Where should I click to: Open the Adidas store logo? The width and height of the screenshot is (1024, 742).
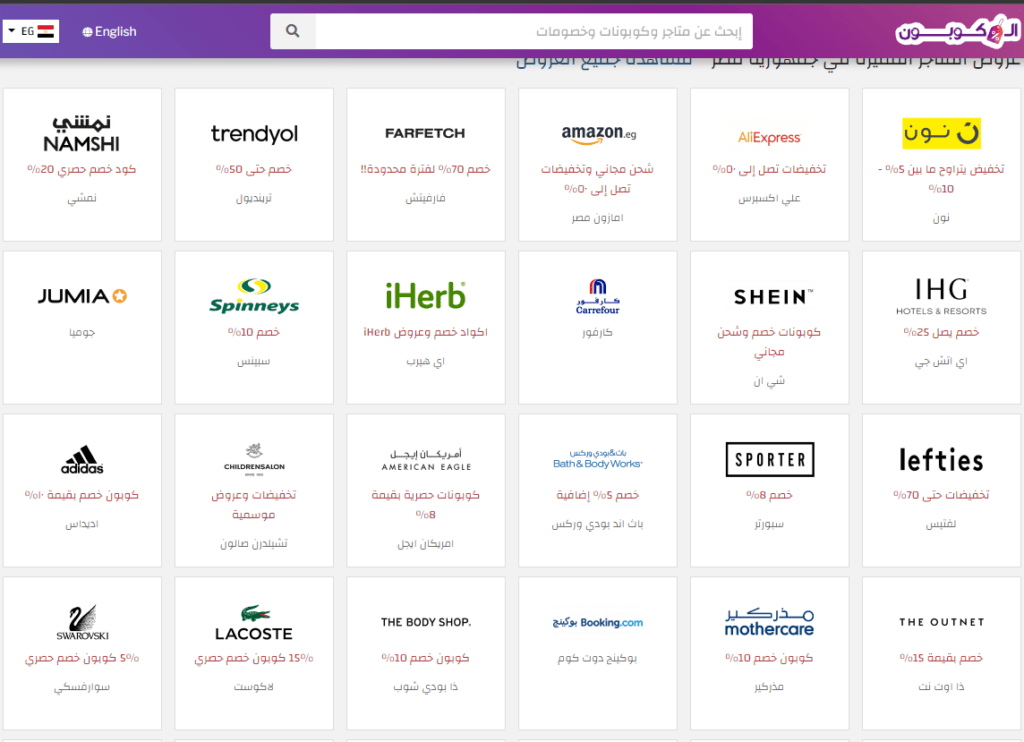click(82, 460)
